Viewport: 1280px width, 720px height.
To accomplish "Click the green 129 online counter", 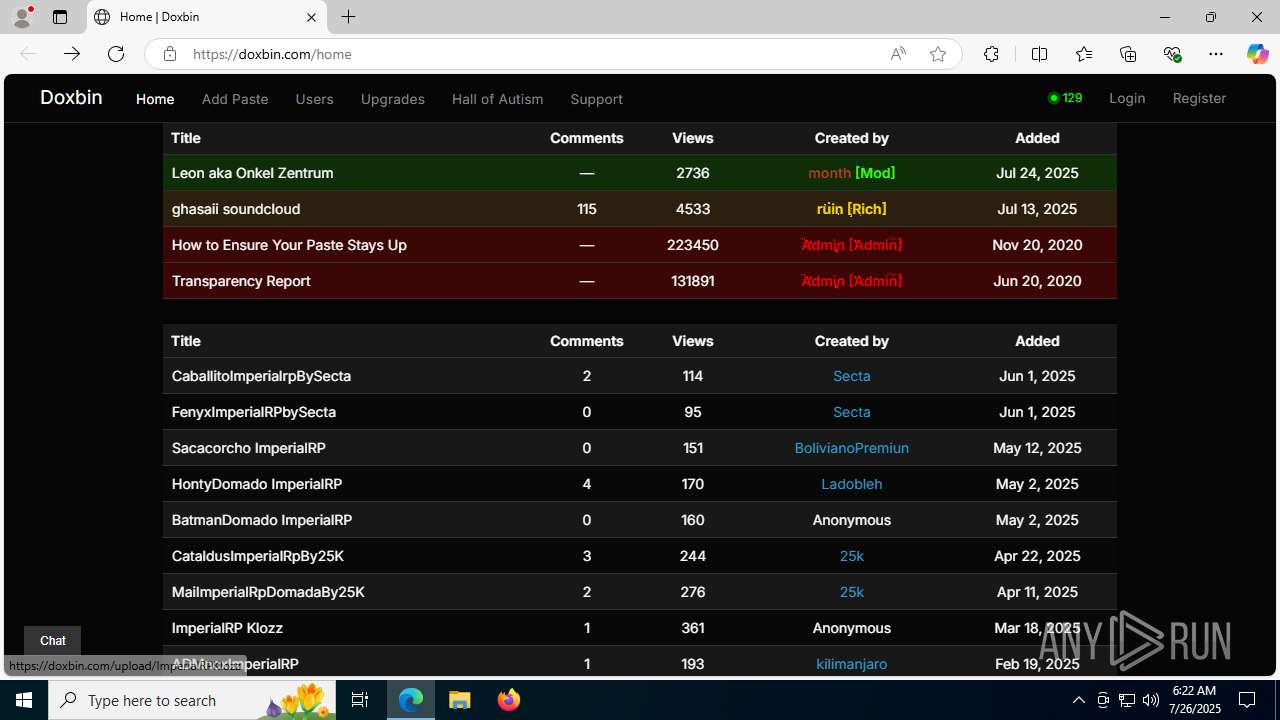I will [1065, 98].
